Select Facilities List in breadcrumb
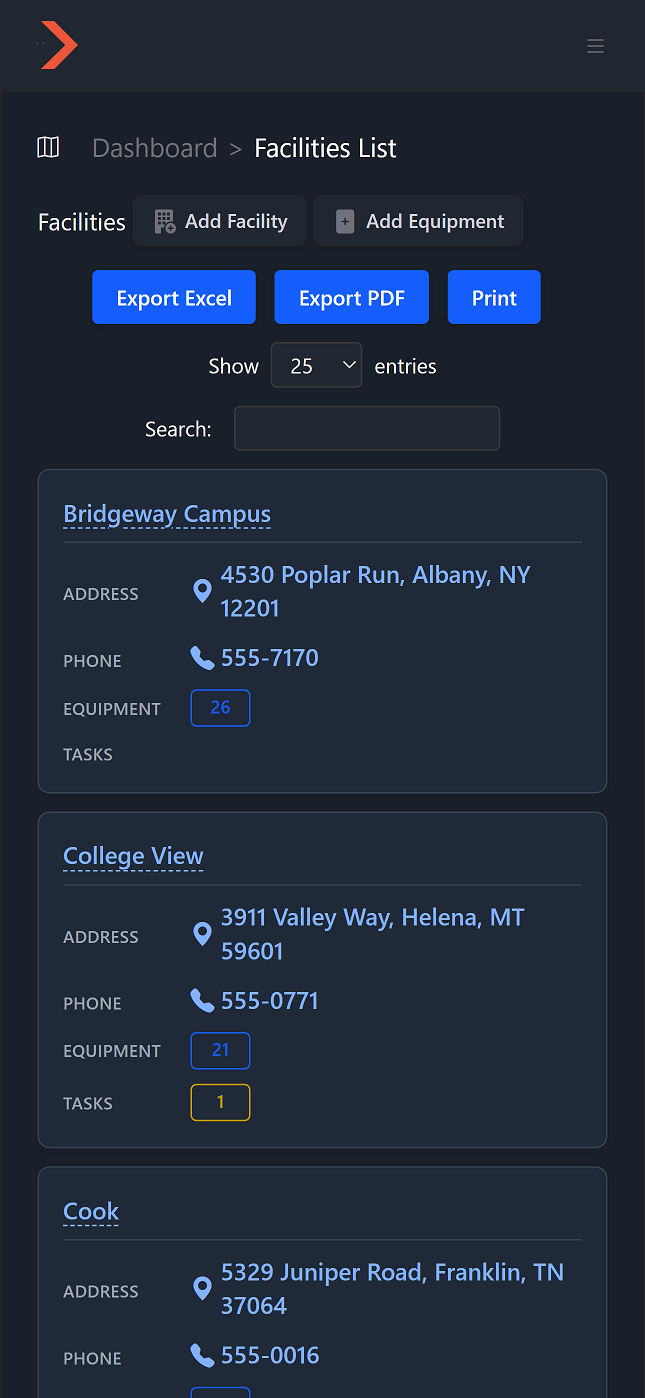The image size is (645, 1398). tap(324, 147)
